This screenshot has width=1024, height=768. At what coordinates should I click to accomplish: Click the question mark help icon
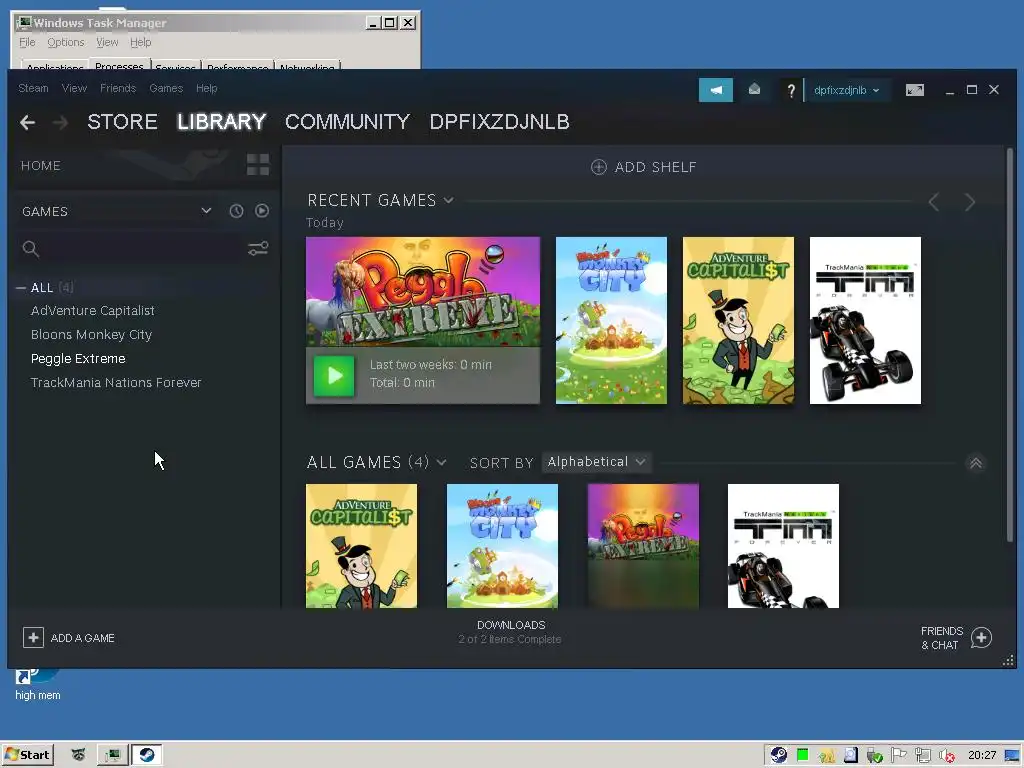(x=791, y=90)
